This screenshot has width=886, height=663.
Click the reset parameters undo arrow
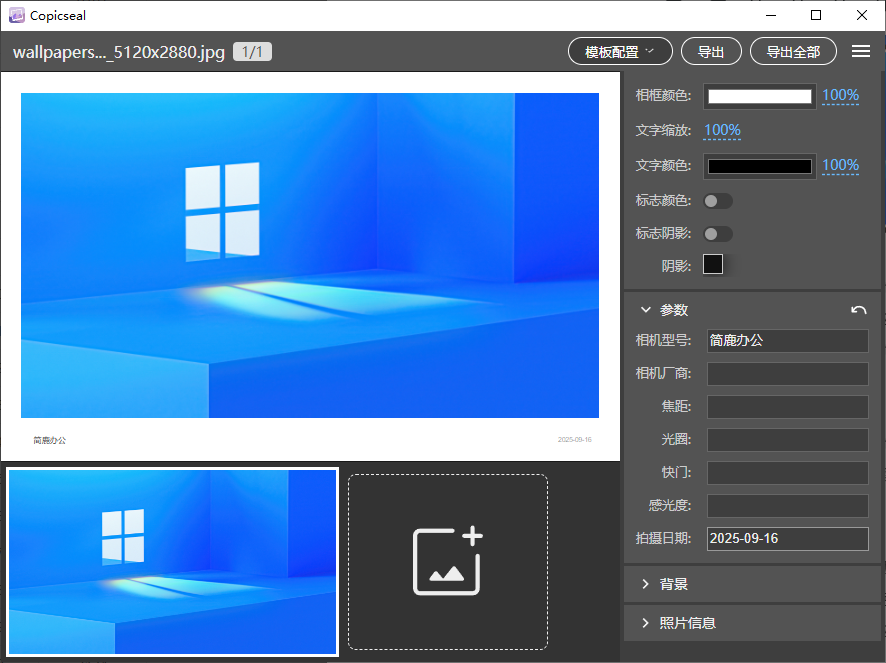(x=858, y=310)
